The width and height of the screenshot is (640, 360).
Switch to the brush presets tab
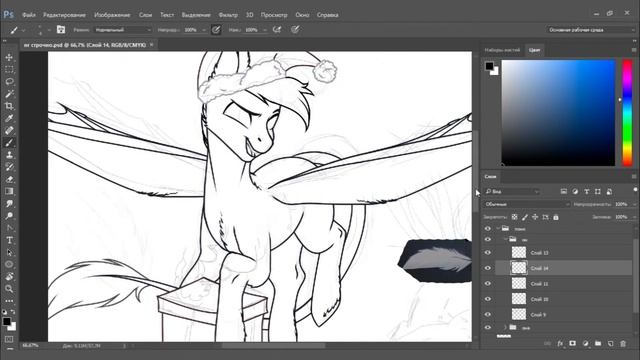point(502,50)
